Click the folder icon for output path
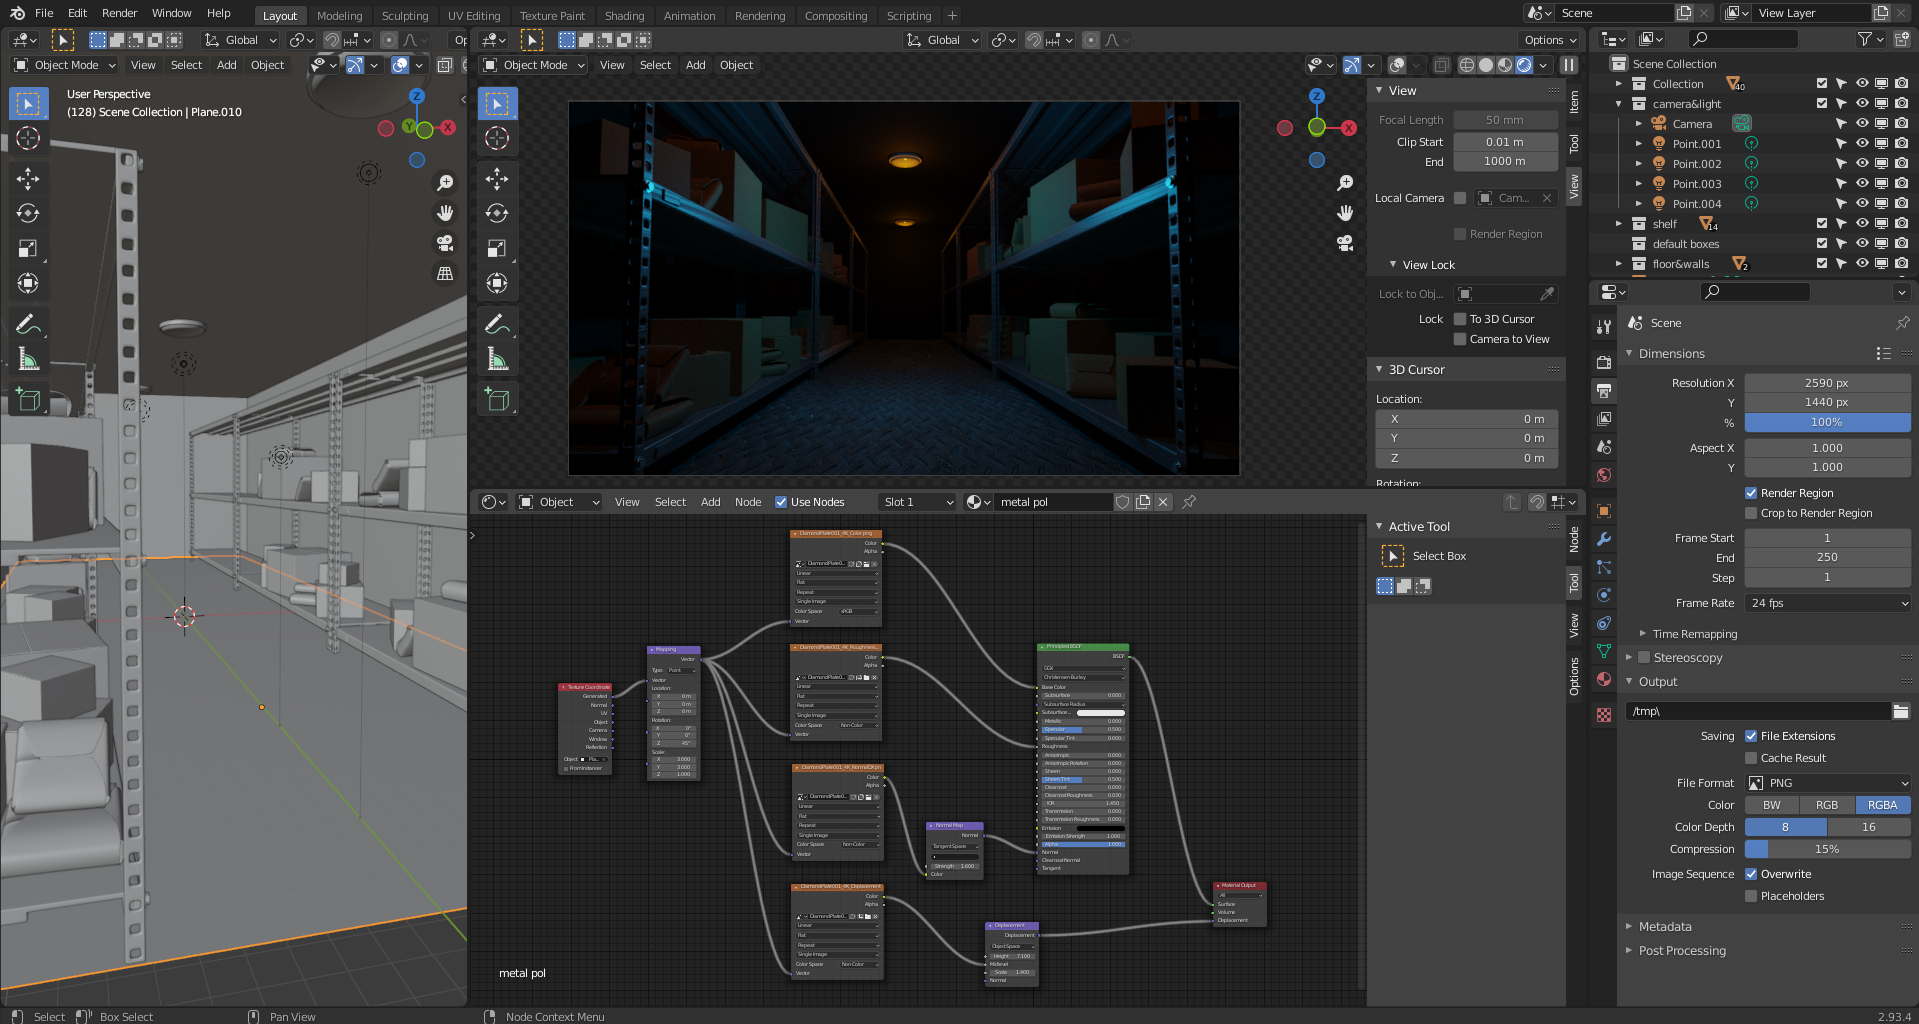This screenshot has width=1919, height=1024. [x=1900, y=711]
